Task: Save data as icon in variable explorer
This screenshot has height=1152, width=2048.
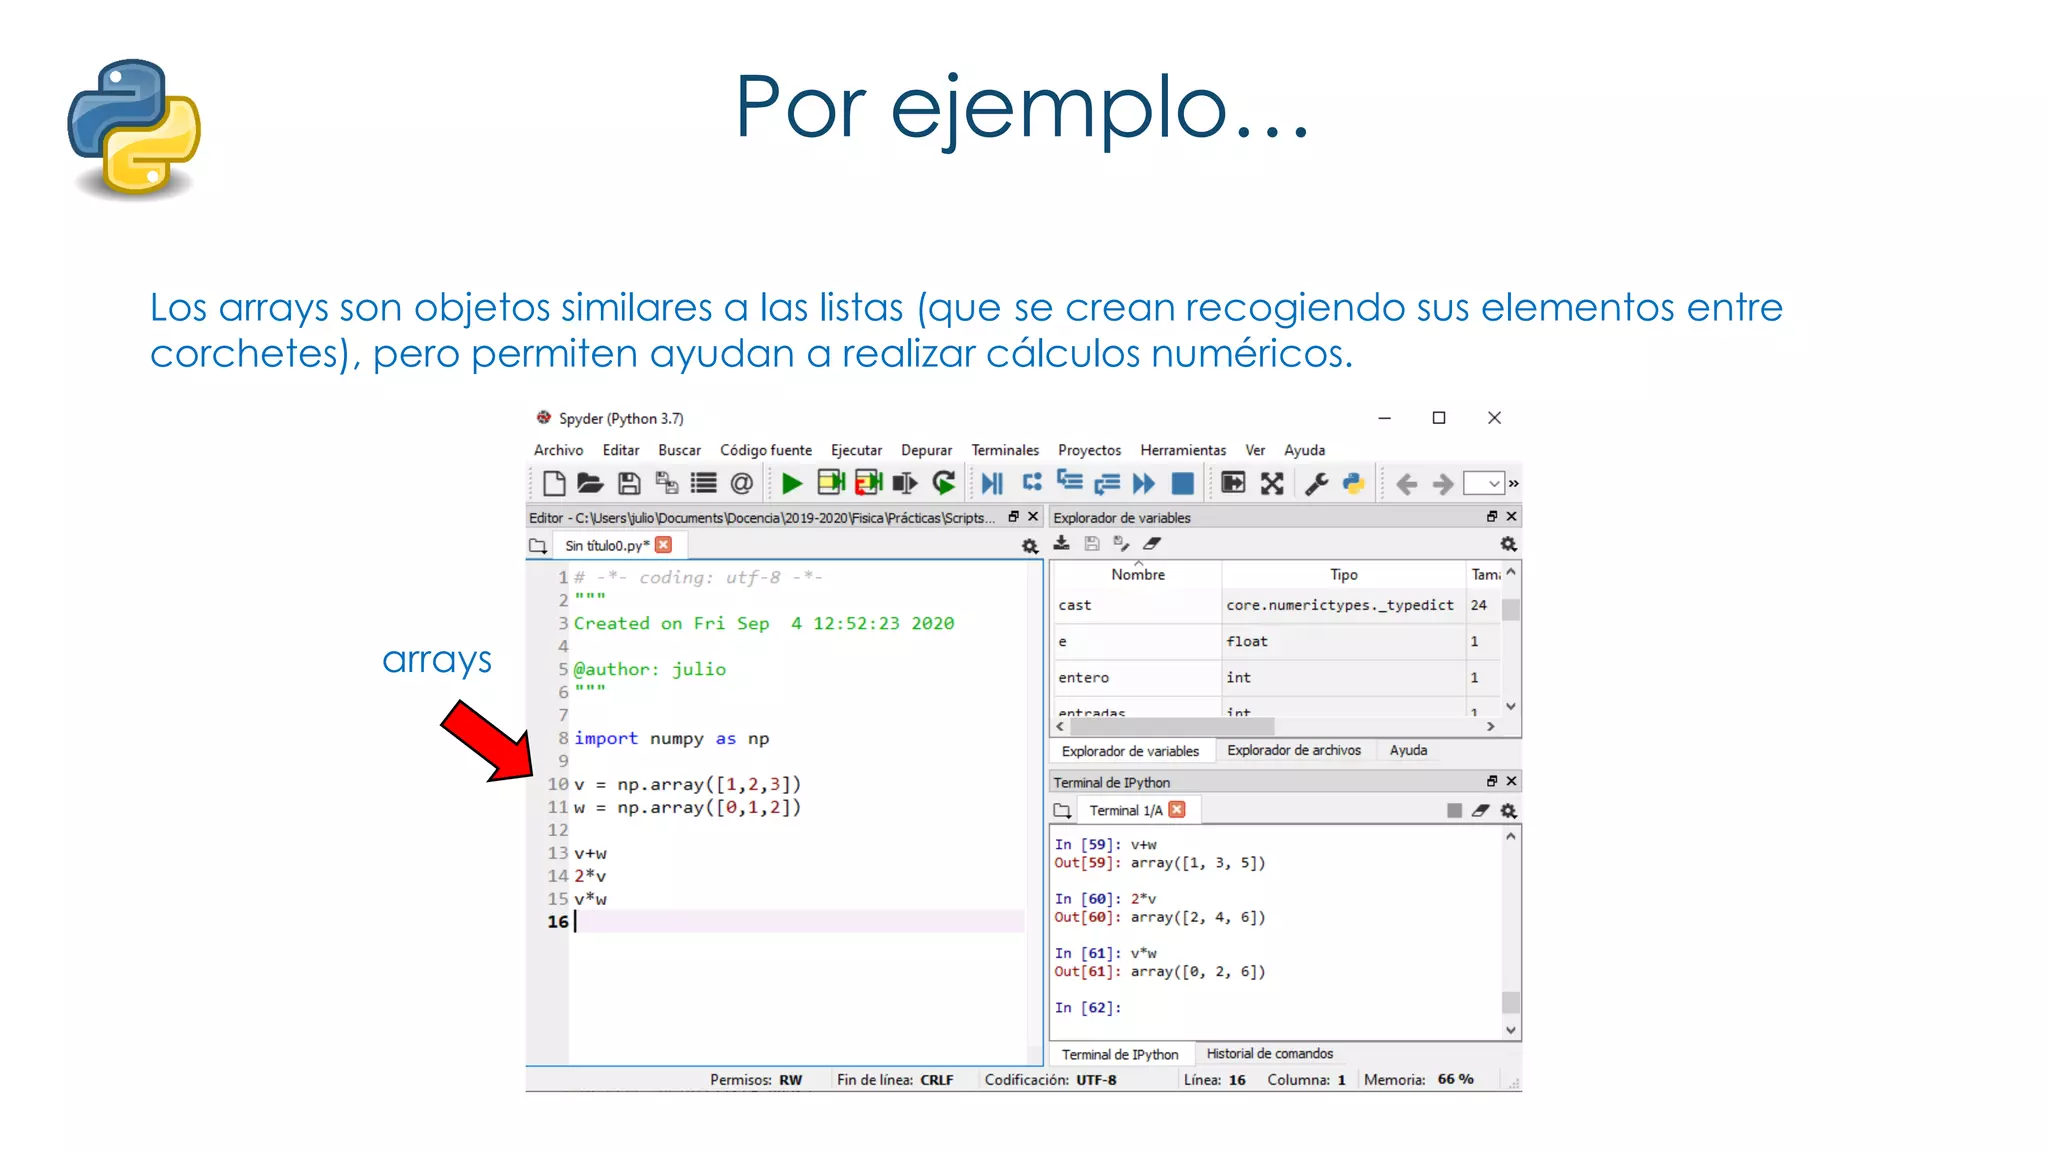Action: (x=1122, y=543)
